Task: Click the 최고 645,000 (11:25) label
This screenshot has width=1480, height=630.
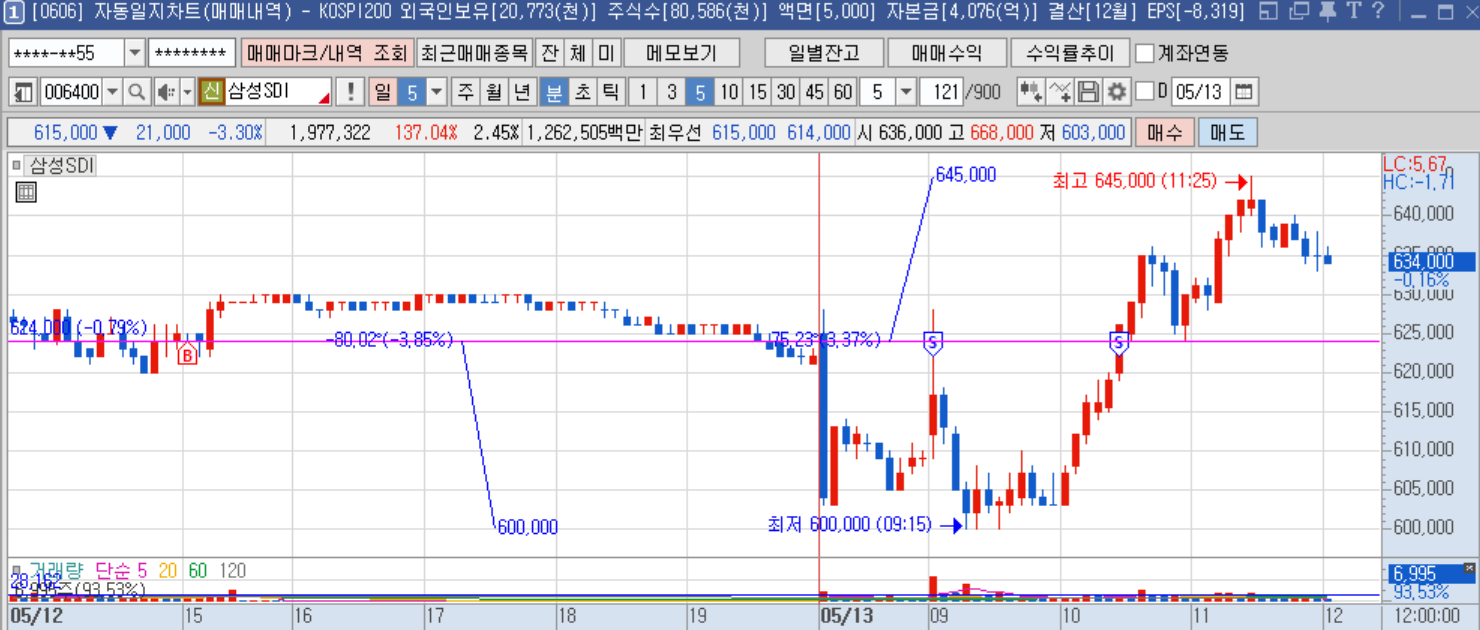Action: tap(1135, 181)
